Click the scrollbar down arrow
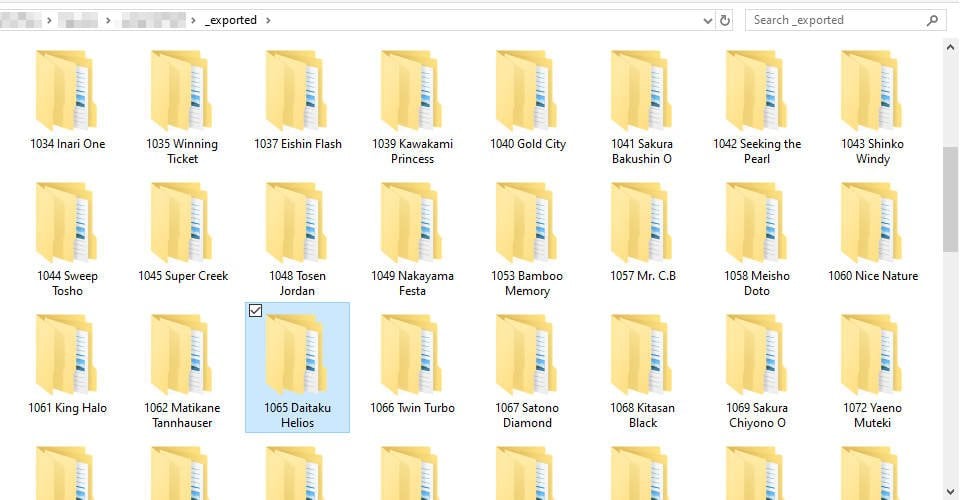Screen dimensions: 960x500 point(950,491)
